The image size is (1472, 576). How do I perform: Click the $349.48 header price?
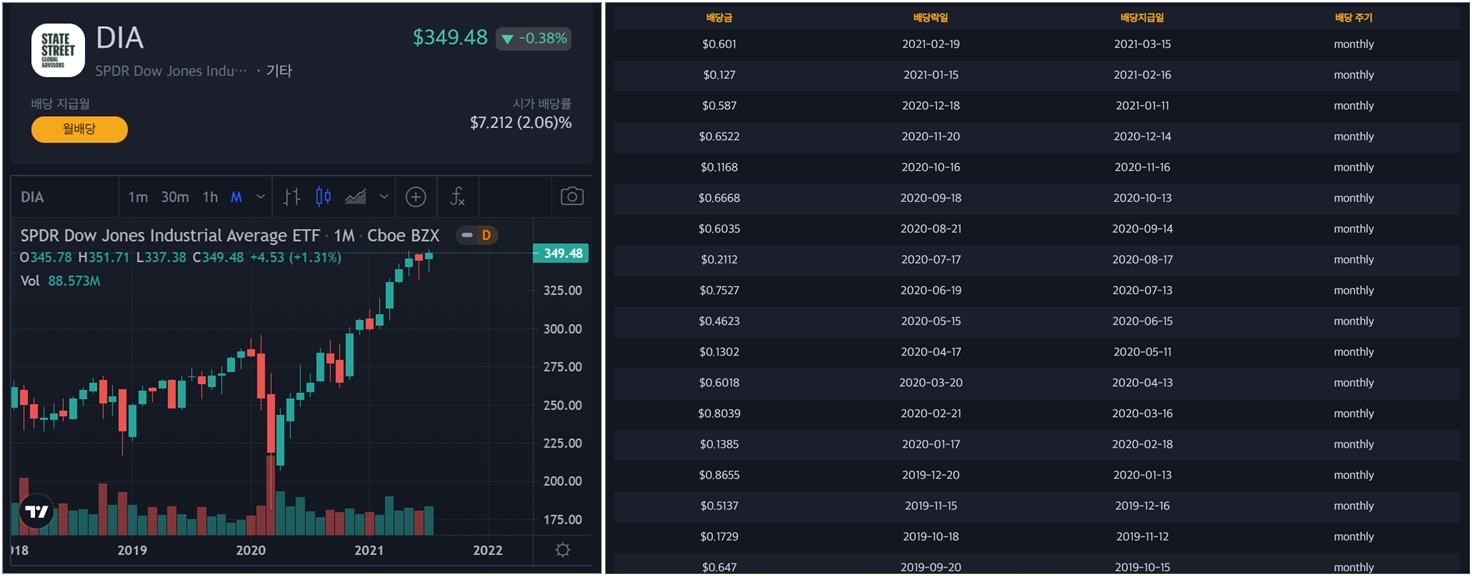(450, 38)
